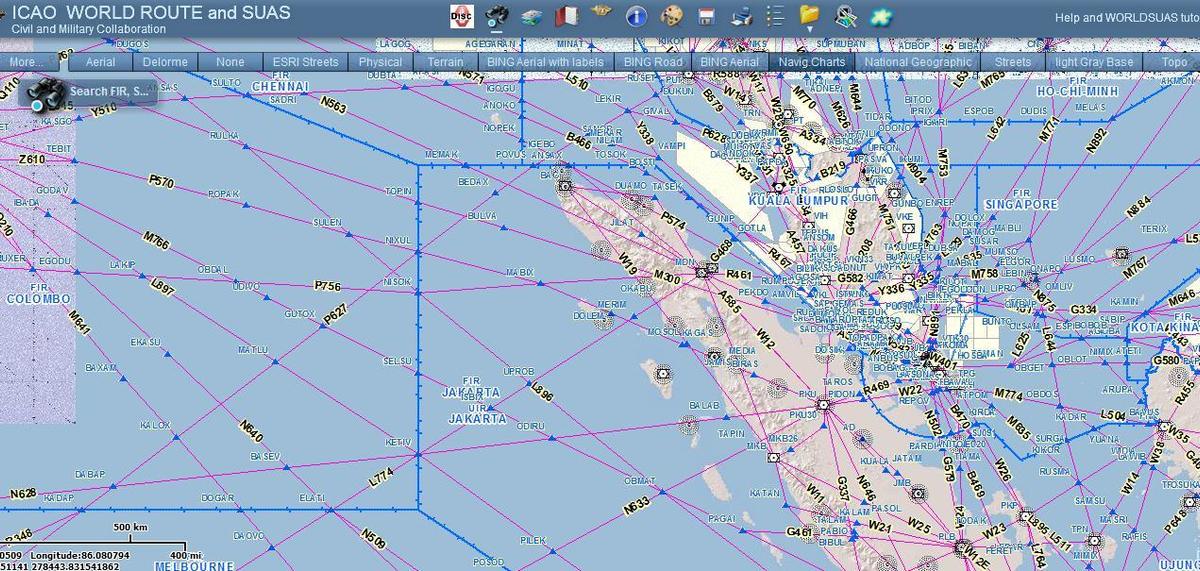
Task: Click the red bookmarks book icon
Action: tap(567, 16)
